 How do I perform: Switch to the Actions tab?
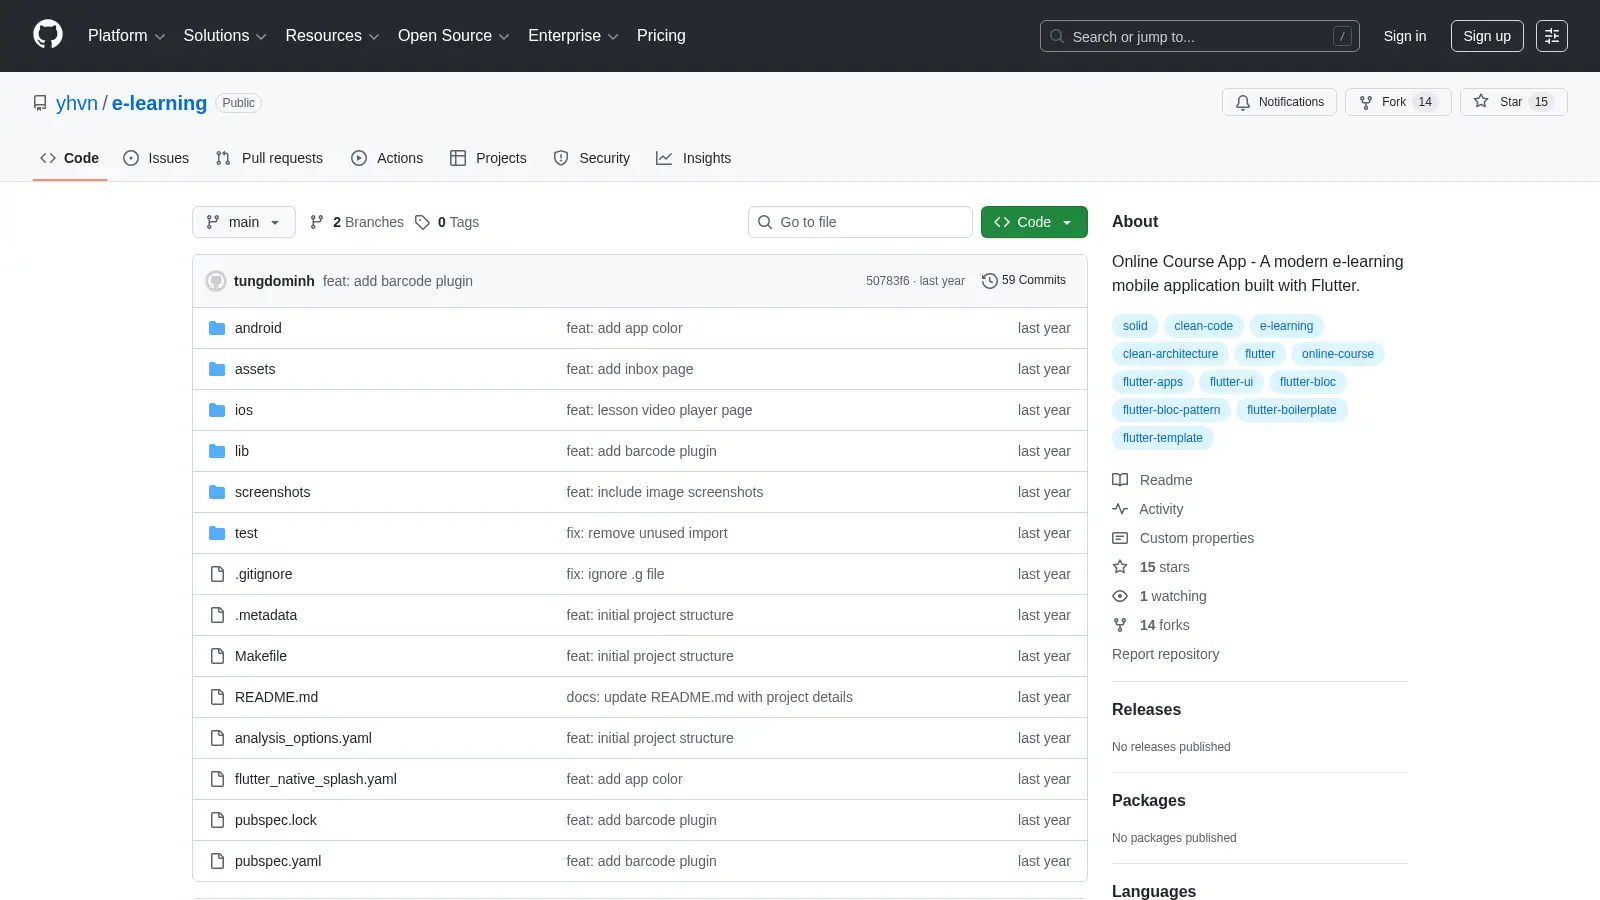(x=387, y=158)
